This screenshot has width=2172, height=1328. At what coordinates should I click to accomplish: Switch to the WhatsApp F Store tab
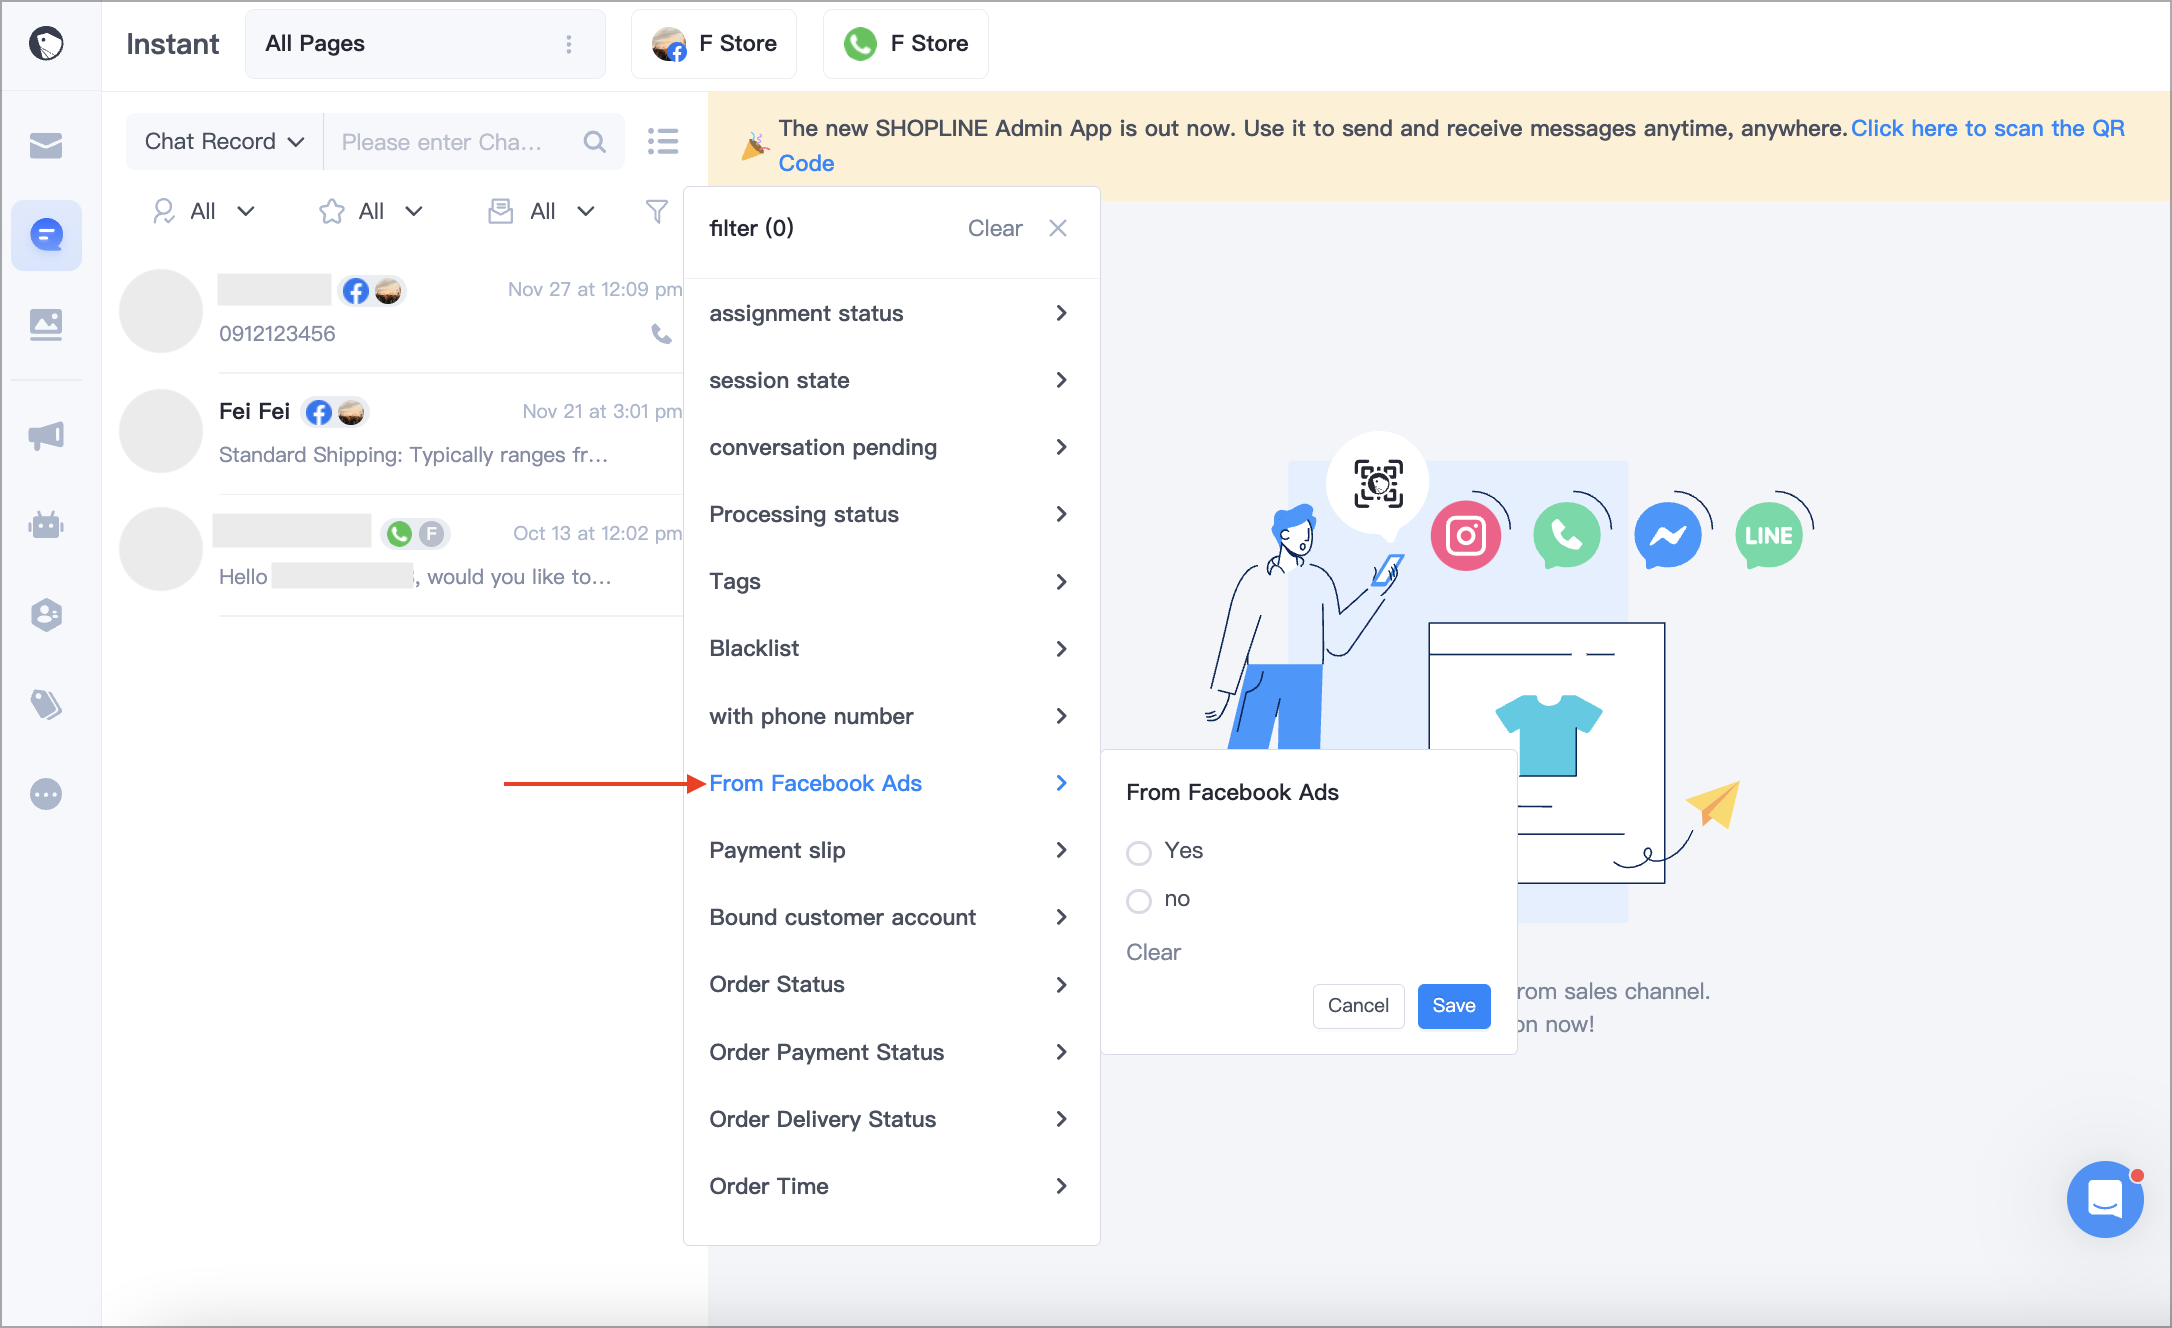tap(906, 44)
